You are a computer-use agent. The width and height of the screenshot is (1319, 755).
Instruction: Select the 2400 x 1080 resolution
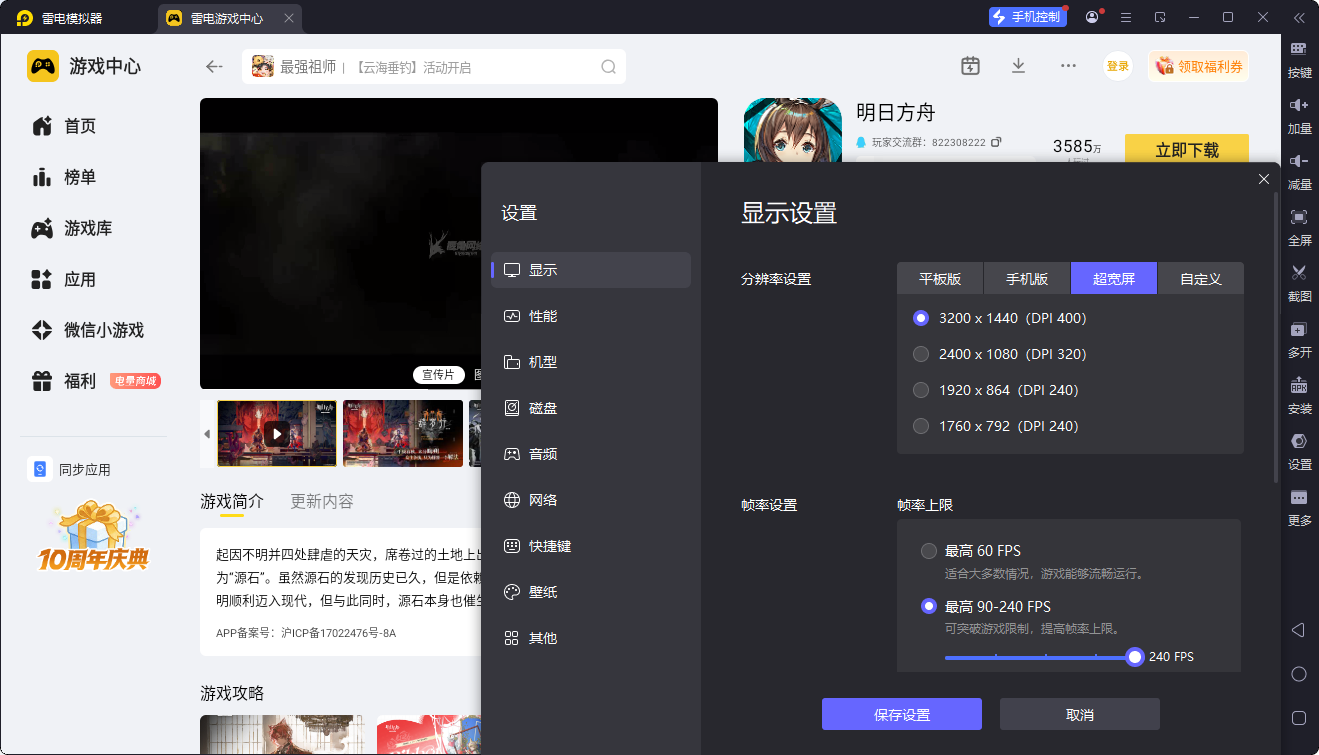(921, 354)
